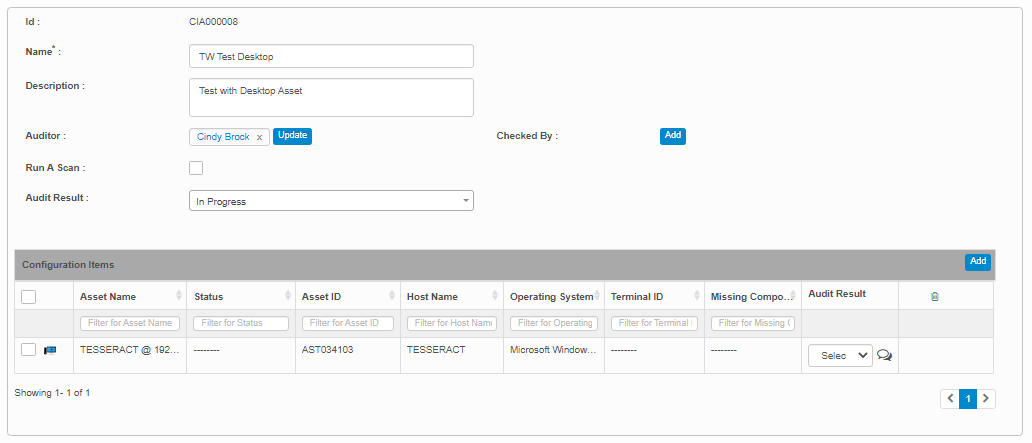
Task: Go to previous page arrow in pagination
Action: click(x=950, y=399)
